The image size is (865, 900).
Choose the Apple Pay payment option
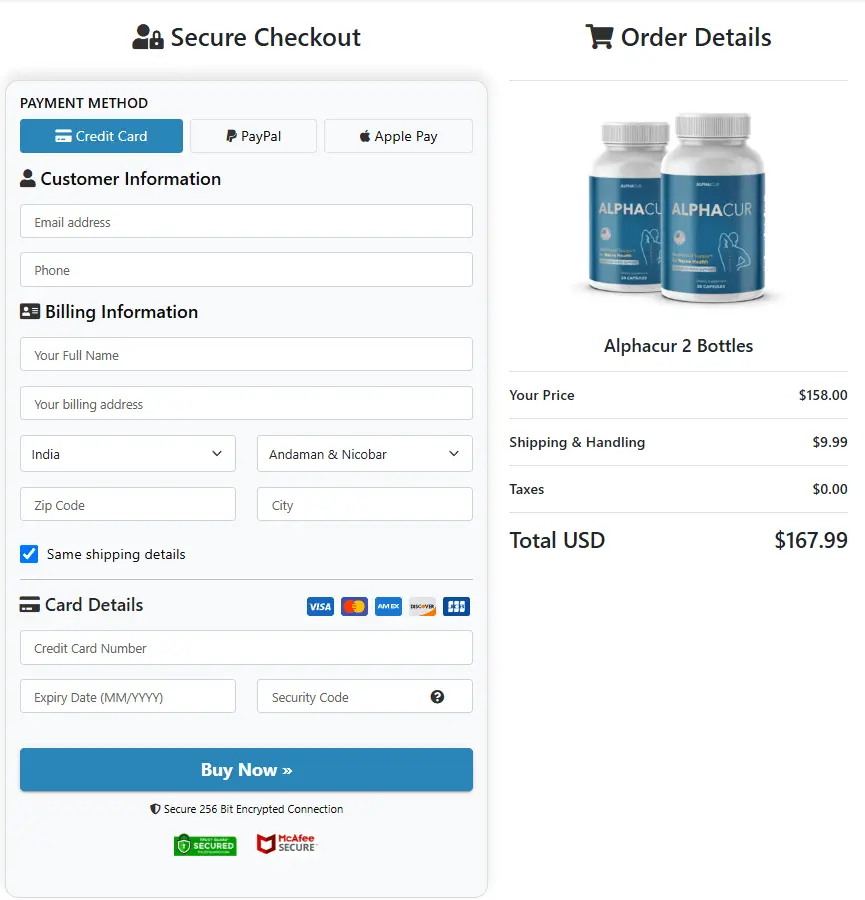[398, 136]
